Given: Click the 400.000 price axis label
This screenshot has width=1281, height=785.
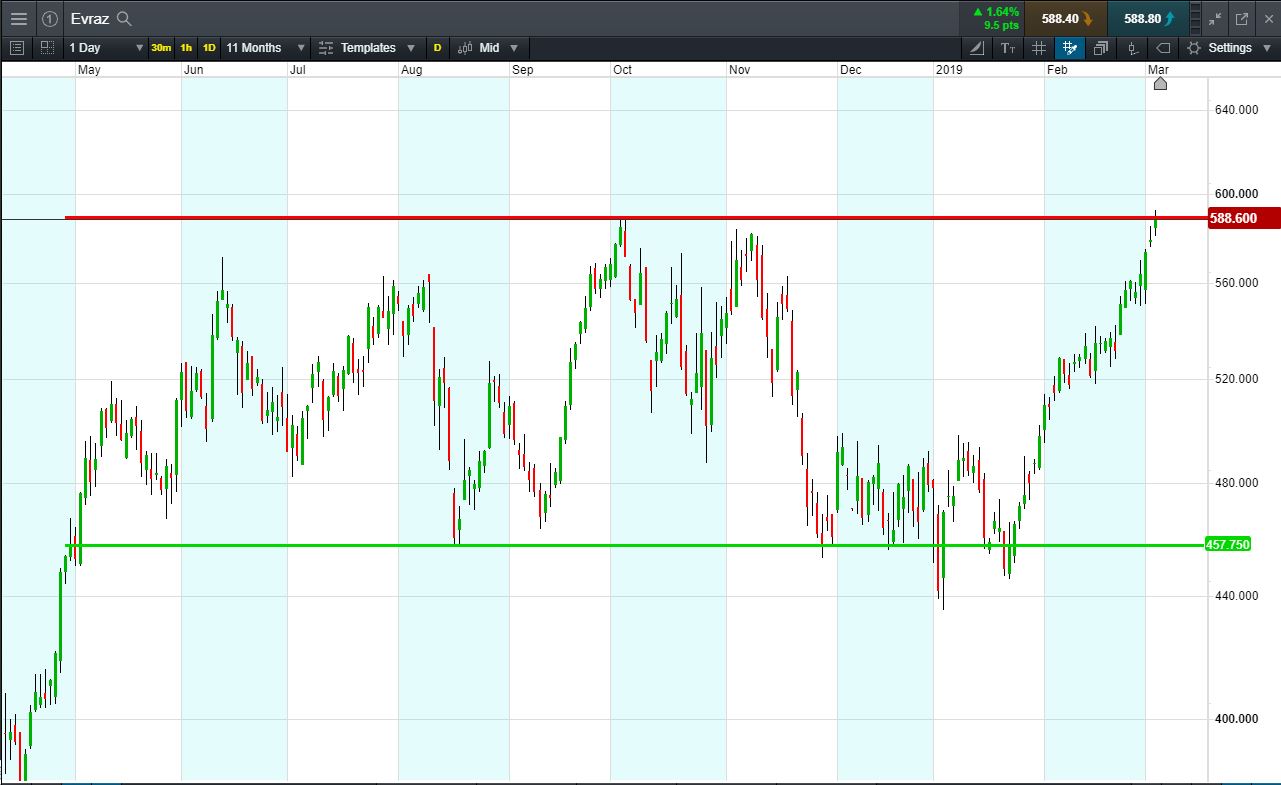Looking at the screenshot, I should coord(1236,719).
